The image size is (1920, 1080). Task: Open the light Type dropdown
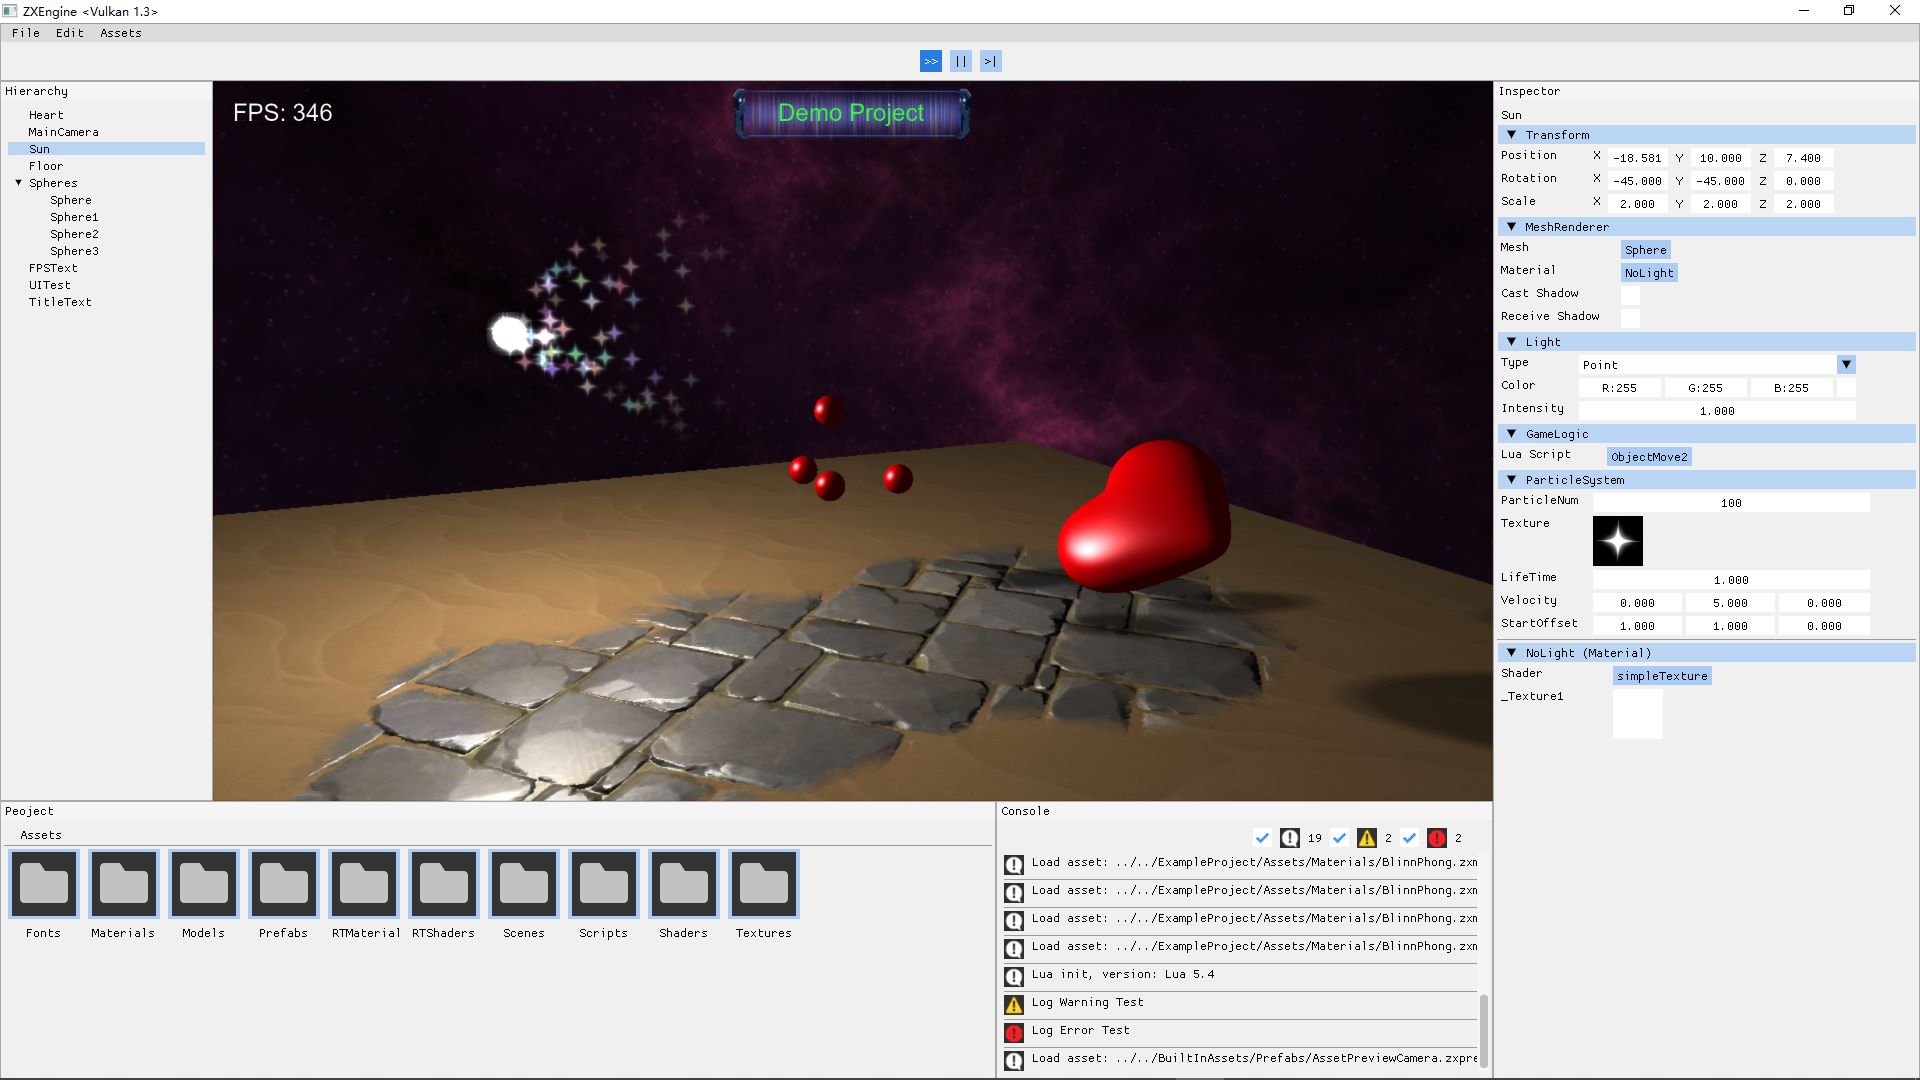(1846, 365)
